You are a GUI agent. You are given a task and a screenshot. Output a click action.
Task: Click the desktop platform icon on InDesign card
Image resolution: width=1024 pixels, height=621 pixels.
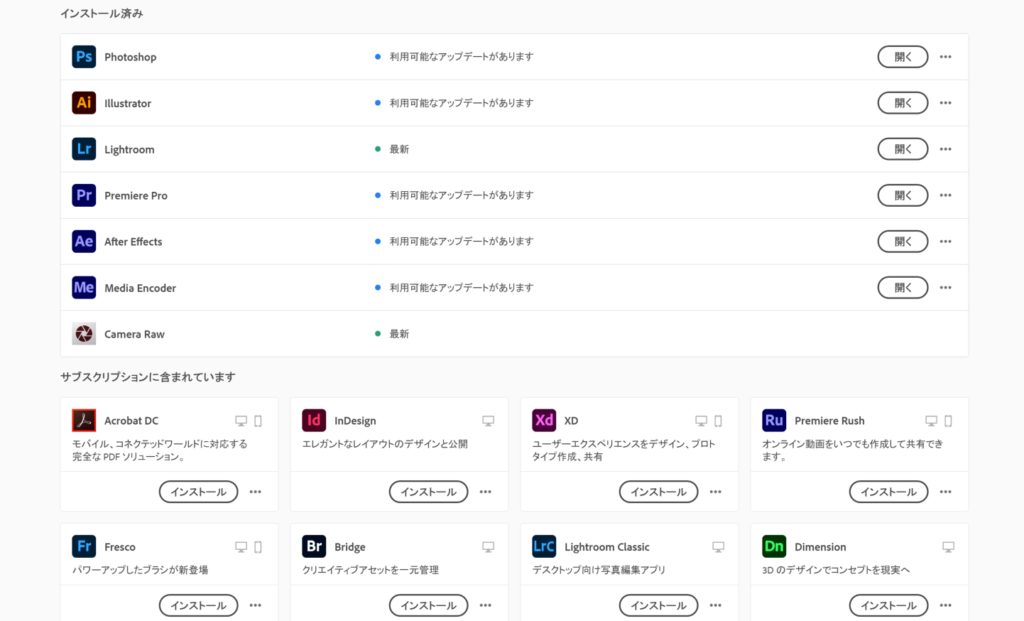(x=488, y=421)
